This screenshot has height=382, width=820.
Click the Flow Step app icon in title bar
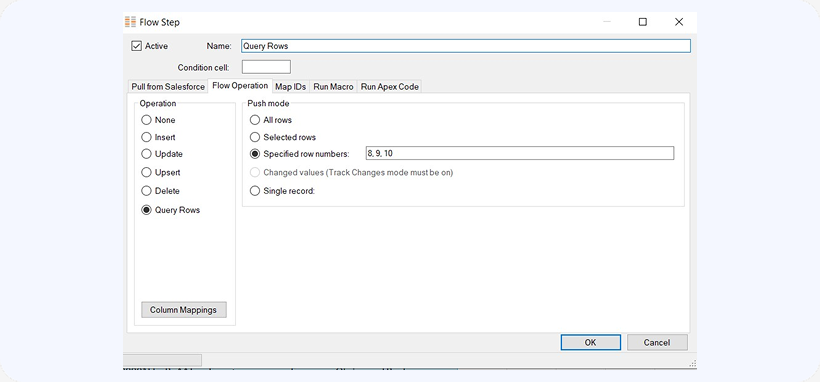tap(130, 22)
